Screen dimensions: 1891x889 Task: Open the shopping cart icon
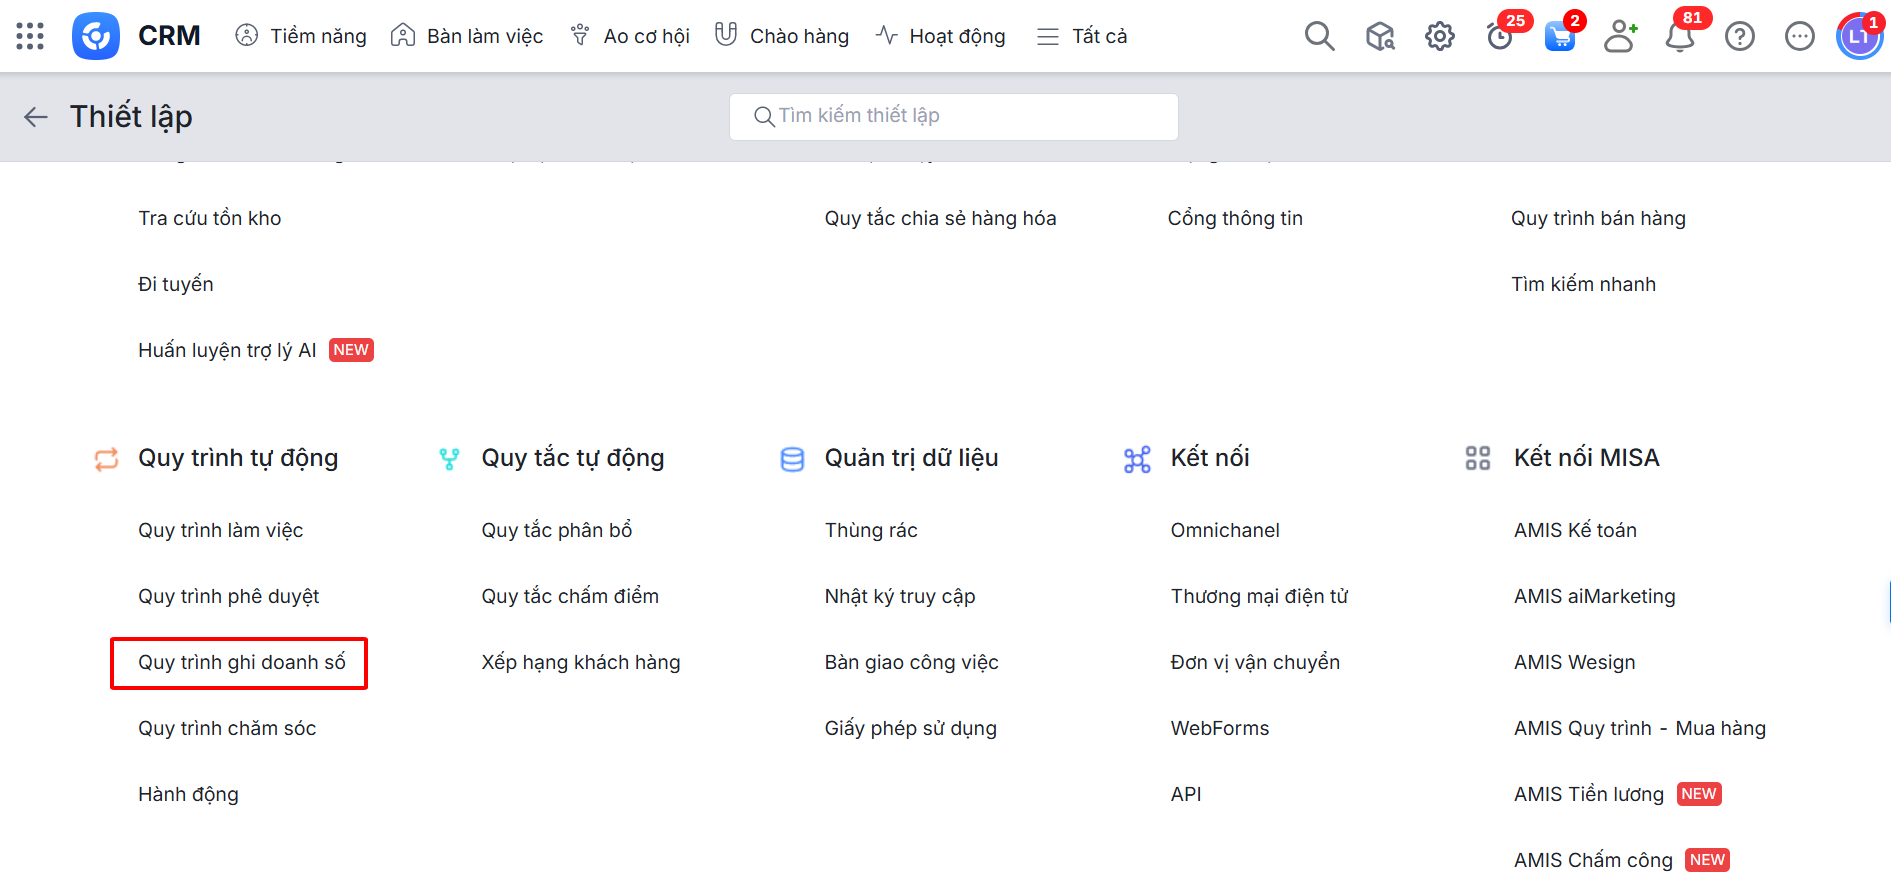[1559, 37]
